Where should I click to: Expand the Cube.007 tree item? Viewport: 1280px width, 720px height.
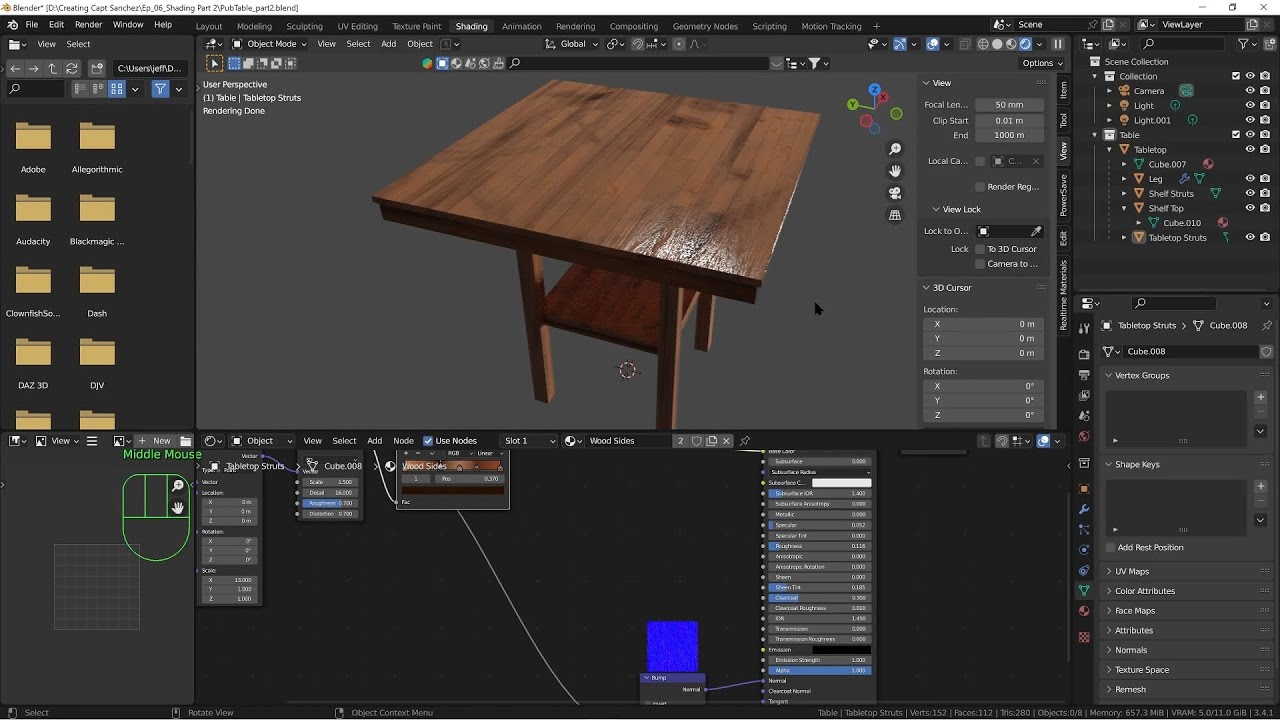click(x=1124, y=164)
